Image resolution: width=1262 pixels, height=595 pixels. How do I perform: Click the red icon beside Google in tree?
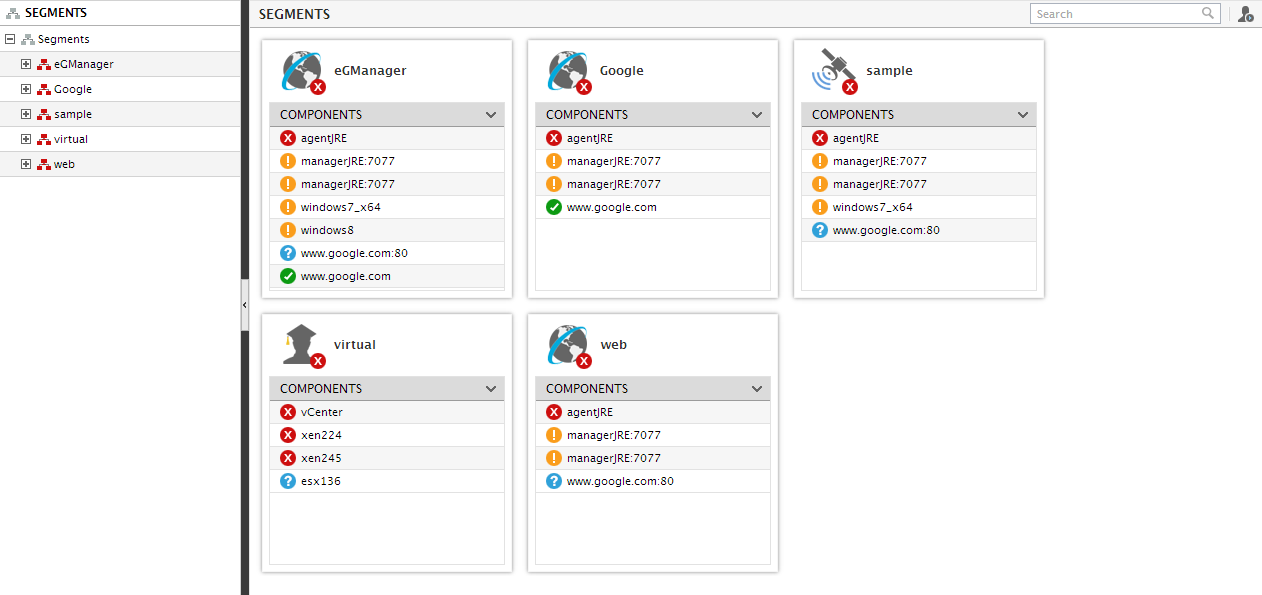[x=44, y=89]
